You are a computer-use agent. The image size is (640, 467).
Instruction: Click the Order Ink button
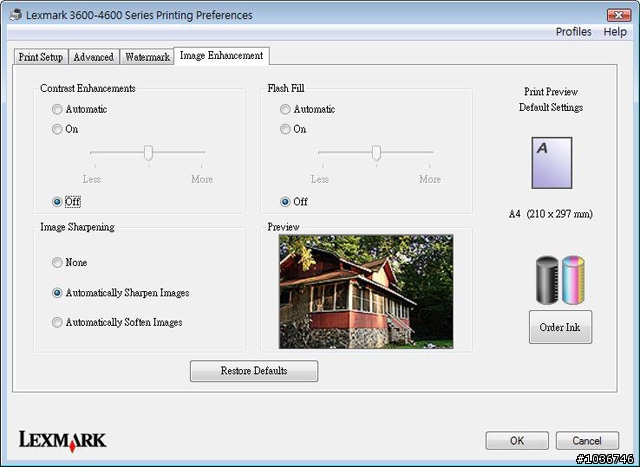coord(560,327)
